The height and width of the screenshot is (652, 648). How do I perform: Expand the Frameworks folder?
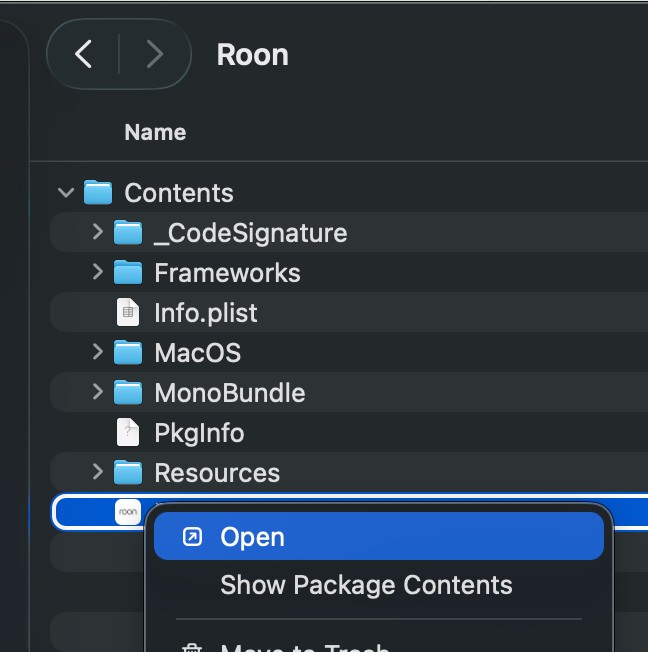[97, 272]
